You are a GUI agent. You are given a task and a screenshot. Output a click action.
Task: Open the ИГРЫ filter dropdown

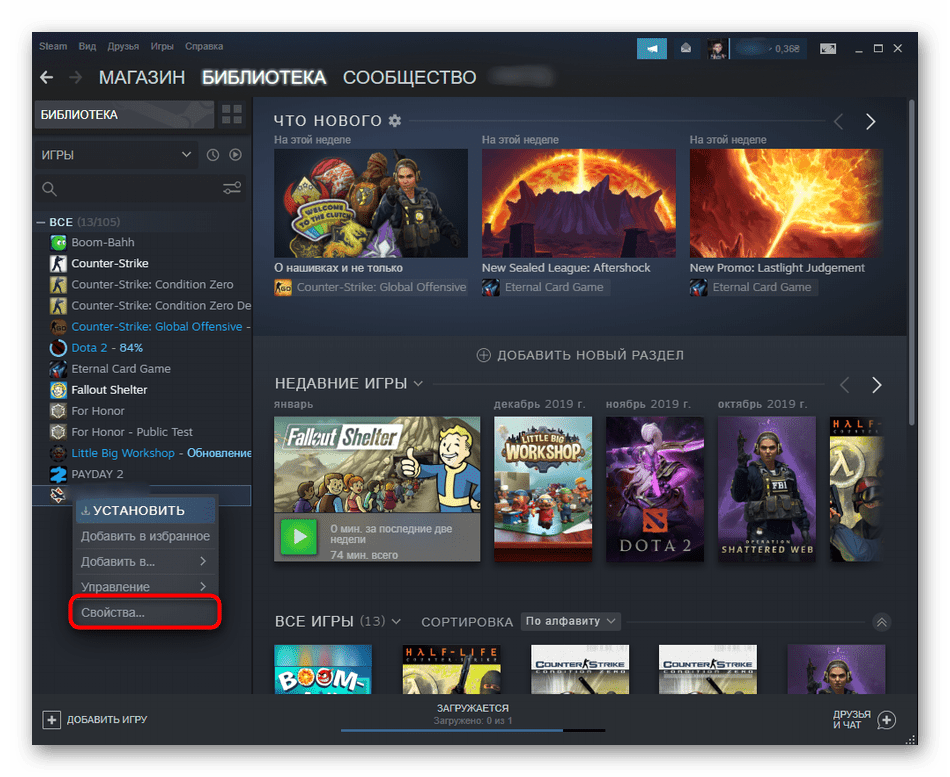tap(116, 155)
